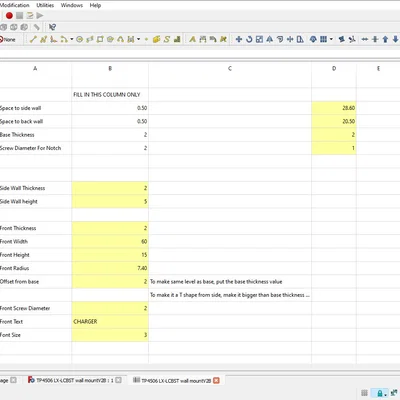The width and height of the screenshot is (400, 400).
Task: Close the wall mount spreadsheet tab
Action: pyautogui.click(x=216, y=380)
